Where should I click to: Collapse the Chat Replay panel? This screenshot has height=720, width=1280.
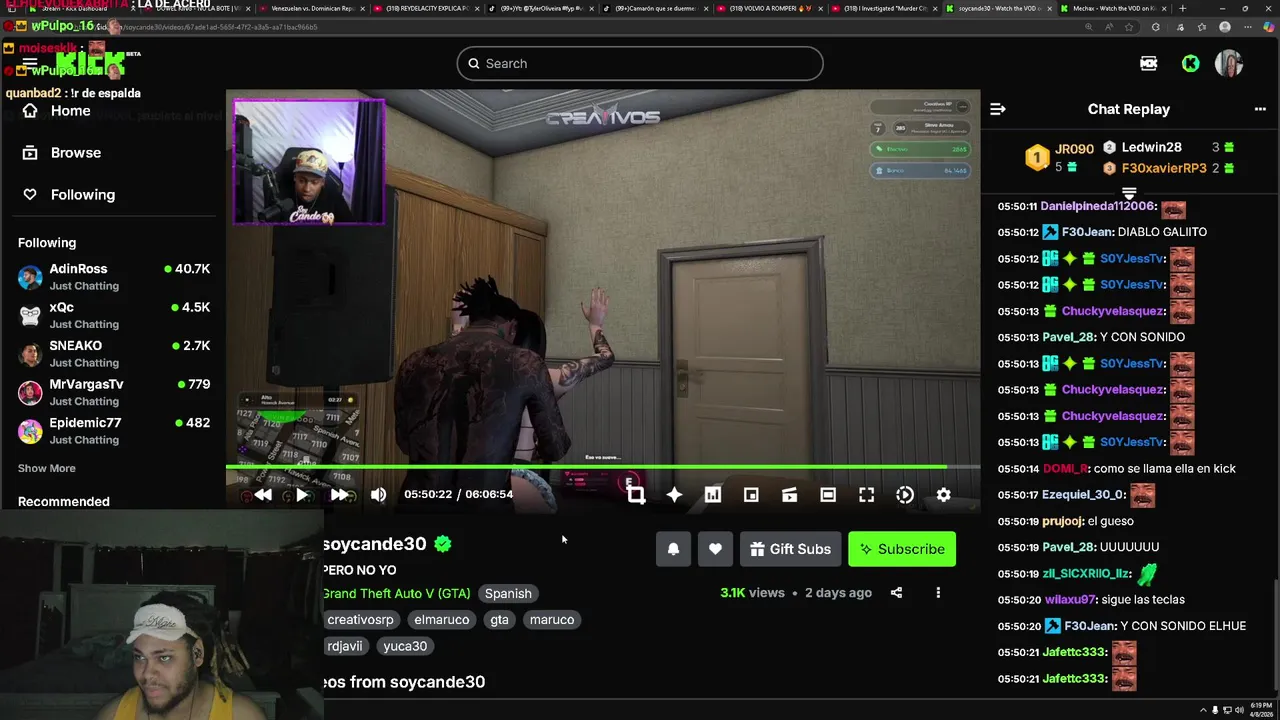click(x=997, y=109)
